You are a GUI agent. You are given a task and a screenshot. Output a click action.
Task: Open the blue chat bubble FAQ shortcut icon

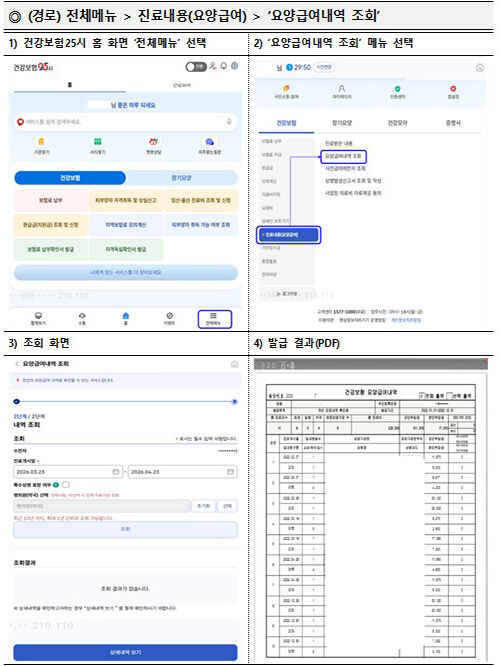[209, 141]
